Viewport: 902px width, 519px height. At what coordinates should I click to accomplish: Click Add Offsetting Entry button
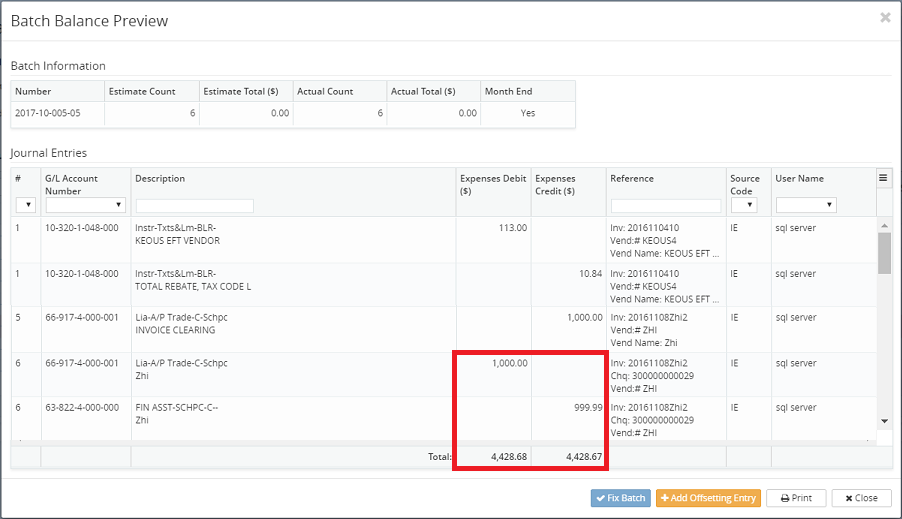(709, 498)
